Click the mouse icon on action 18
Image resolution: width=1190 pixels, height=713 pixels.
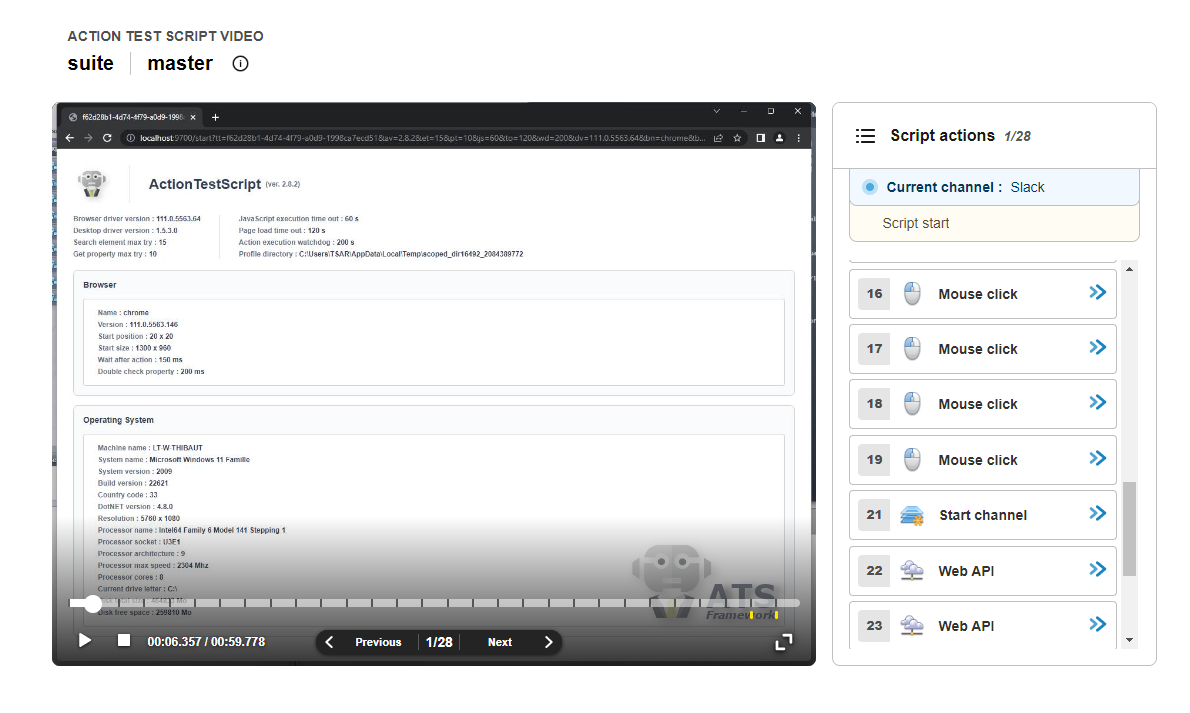point(912,404)
